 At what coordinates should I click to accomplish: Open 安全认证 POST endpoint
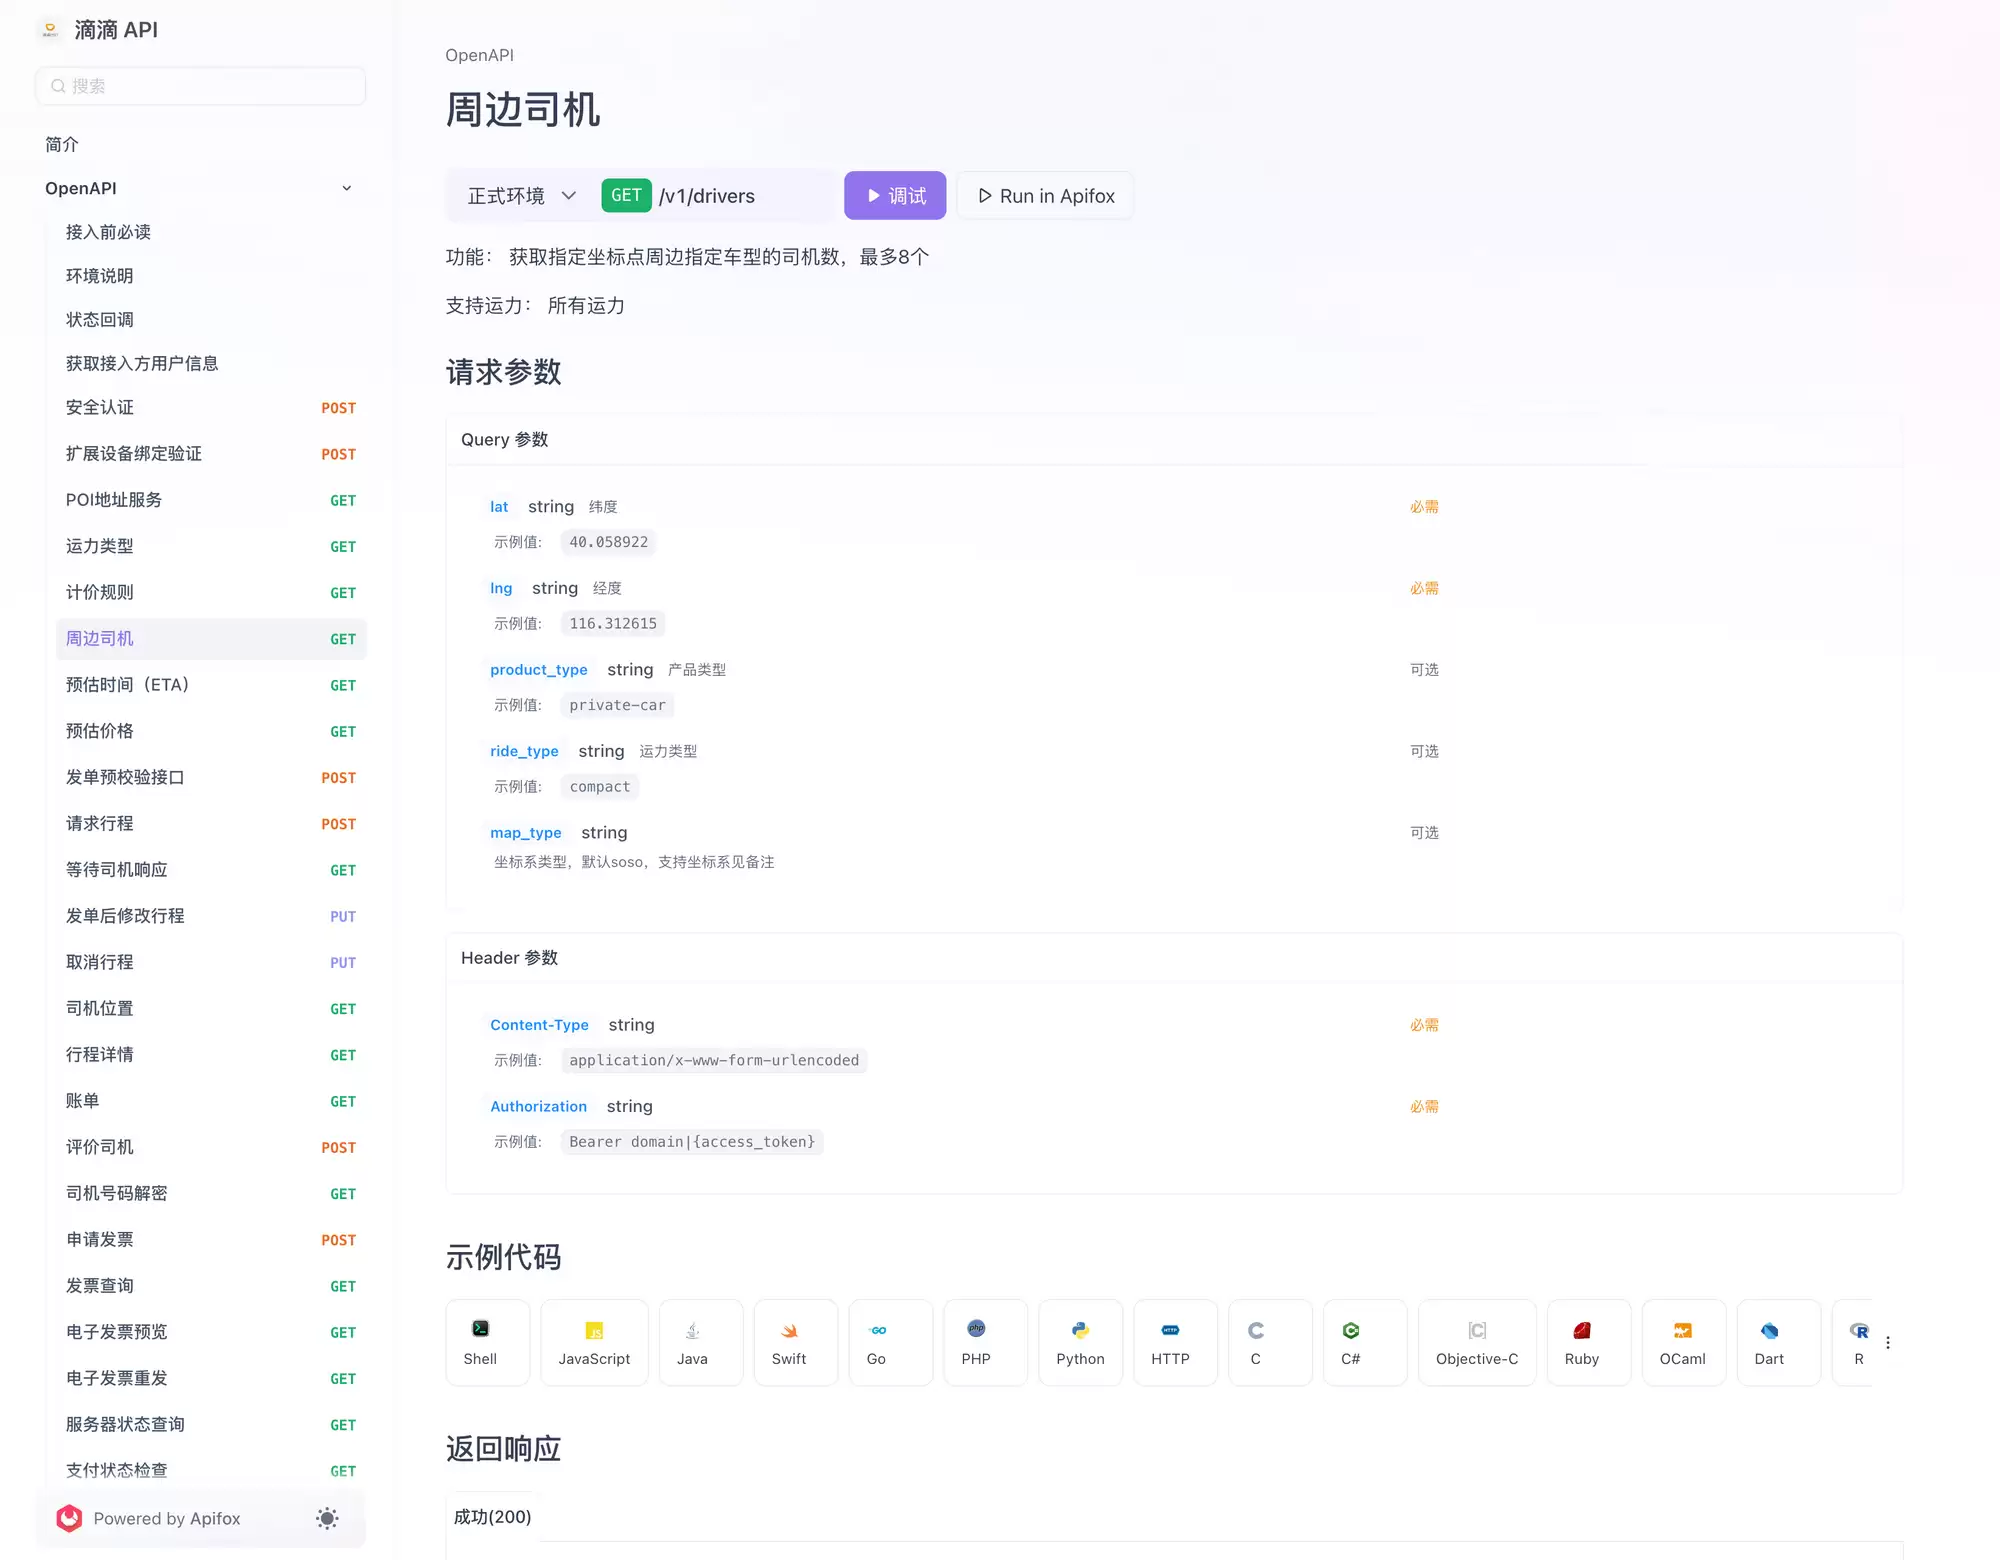pos(211,408)
